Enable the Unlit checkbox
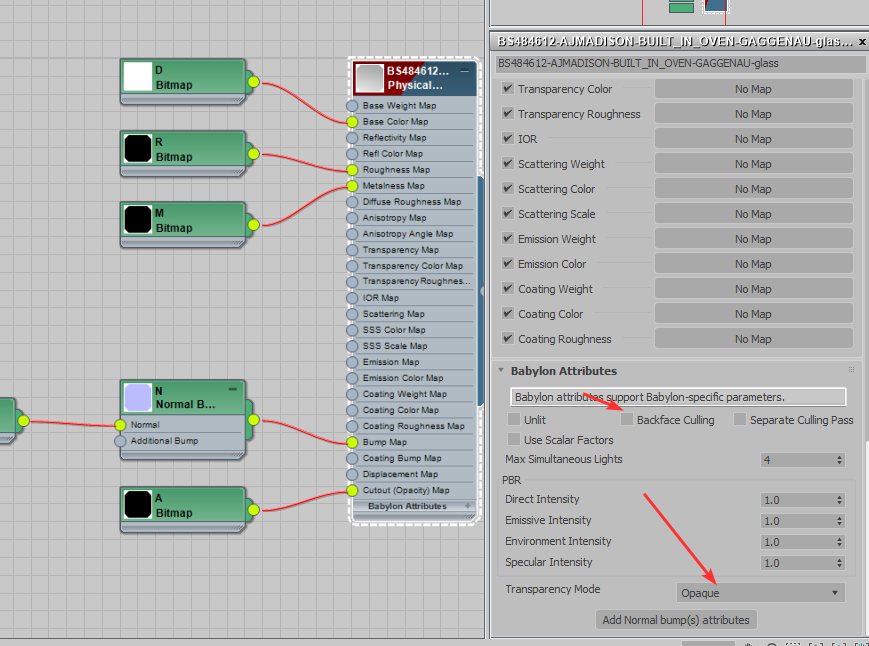Image resolution: width=869 pixels, height=646 pixels. (514, 419)
